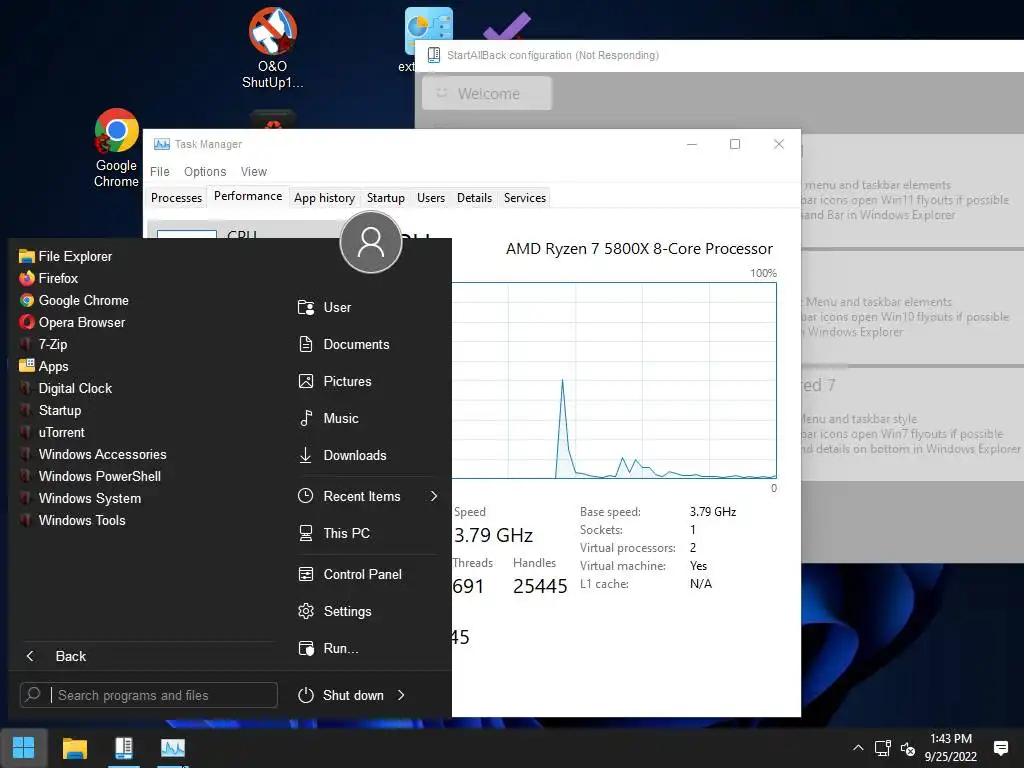Switch to Details tab
This screenshot has height=768, width=1024.
click(474, 198)
